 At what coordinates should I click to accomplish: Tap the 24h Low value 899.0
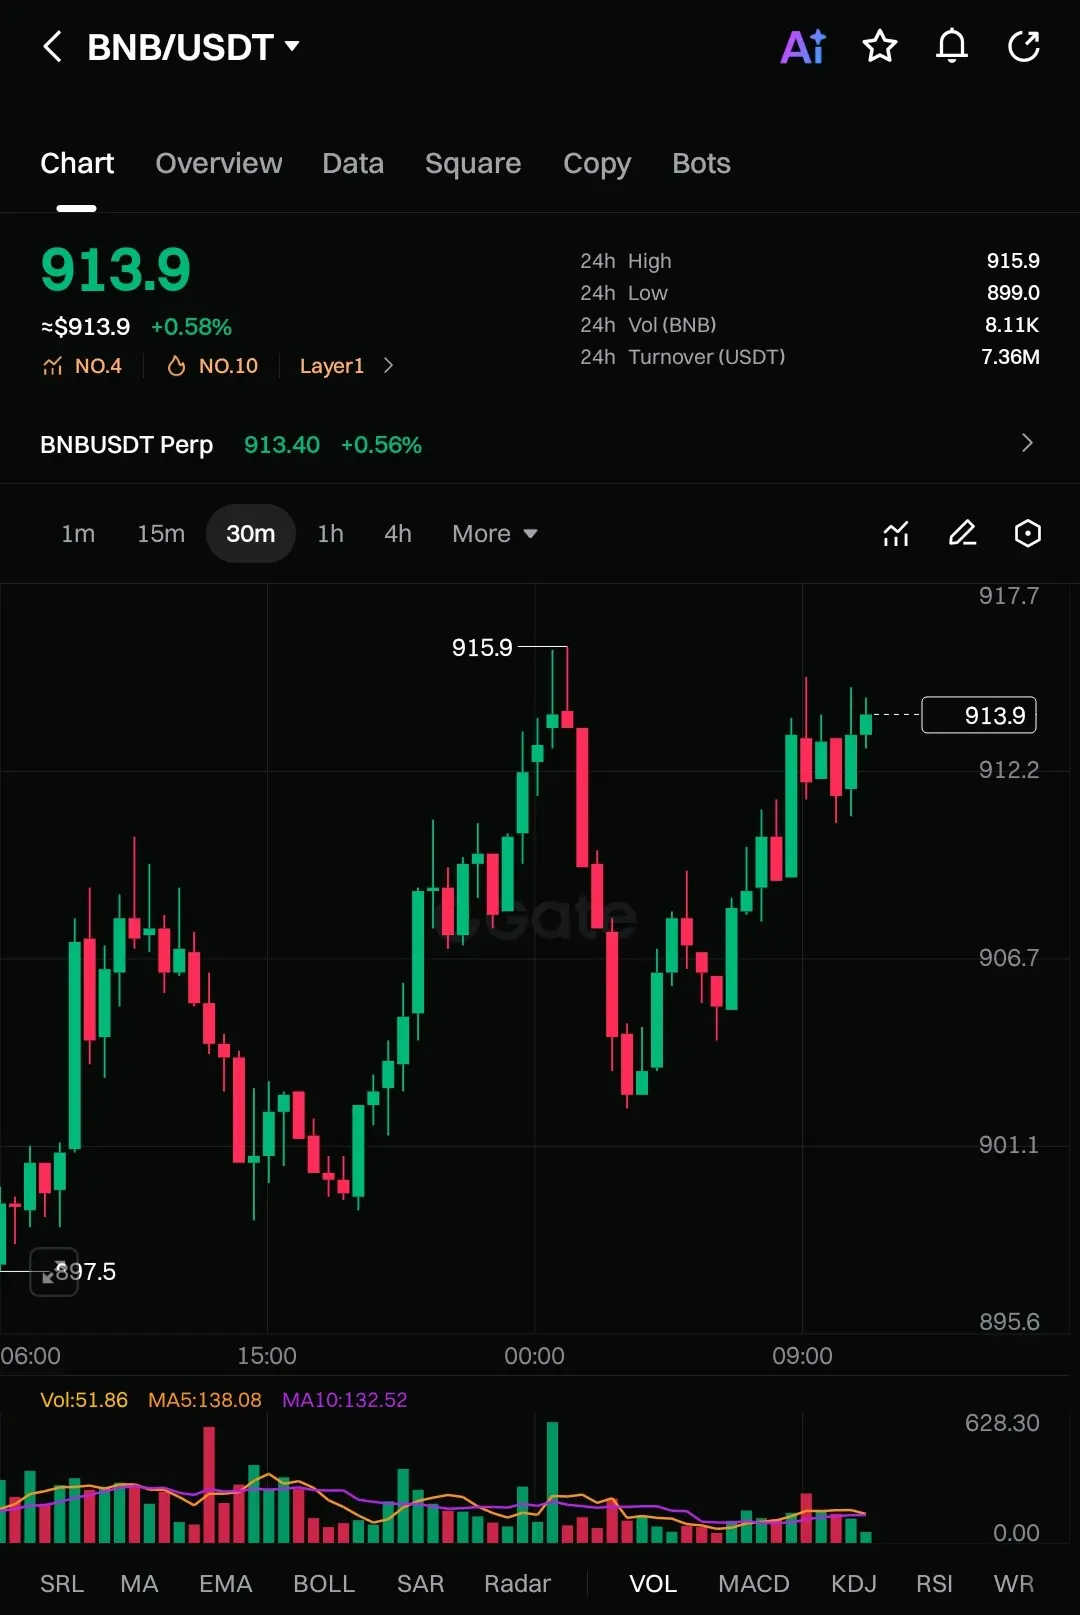click(1013, 293)
